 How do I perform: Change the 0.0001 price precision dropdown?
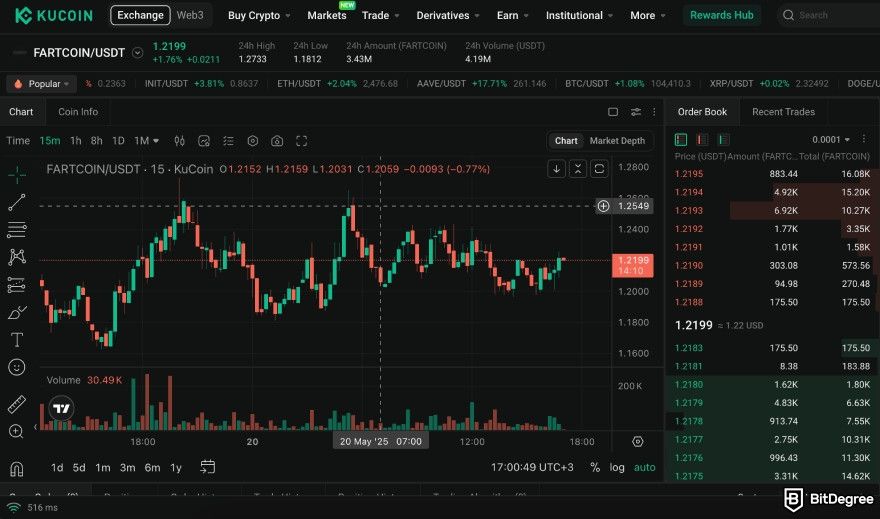[831, 139]
